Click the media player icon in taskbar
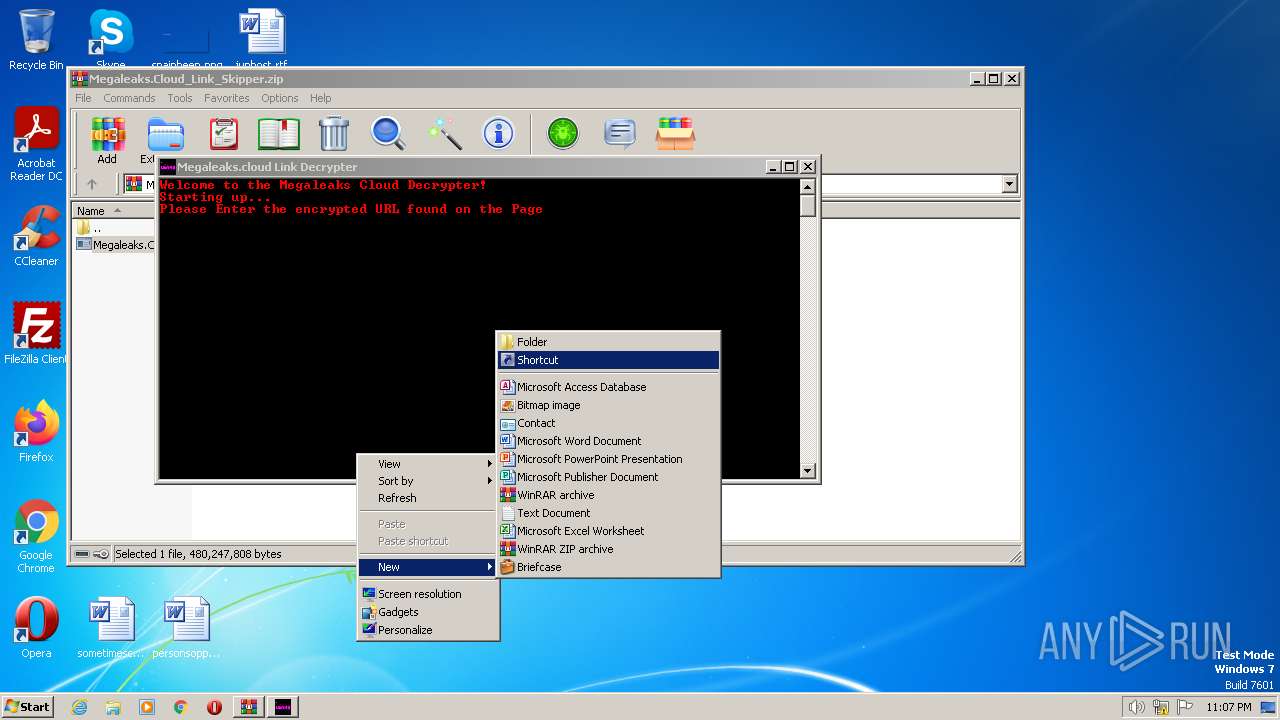This screenshot has height=720, width=1280. tap(147, 706)
